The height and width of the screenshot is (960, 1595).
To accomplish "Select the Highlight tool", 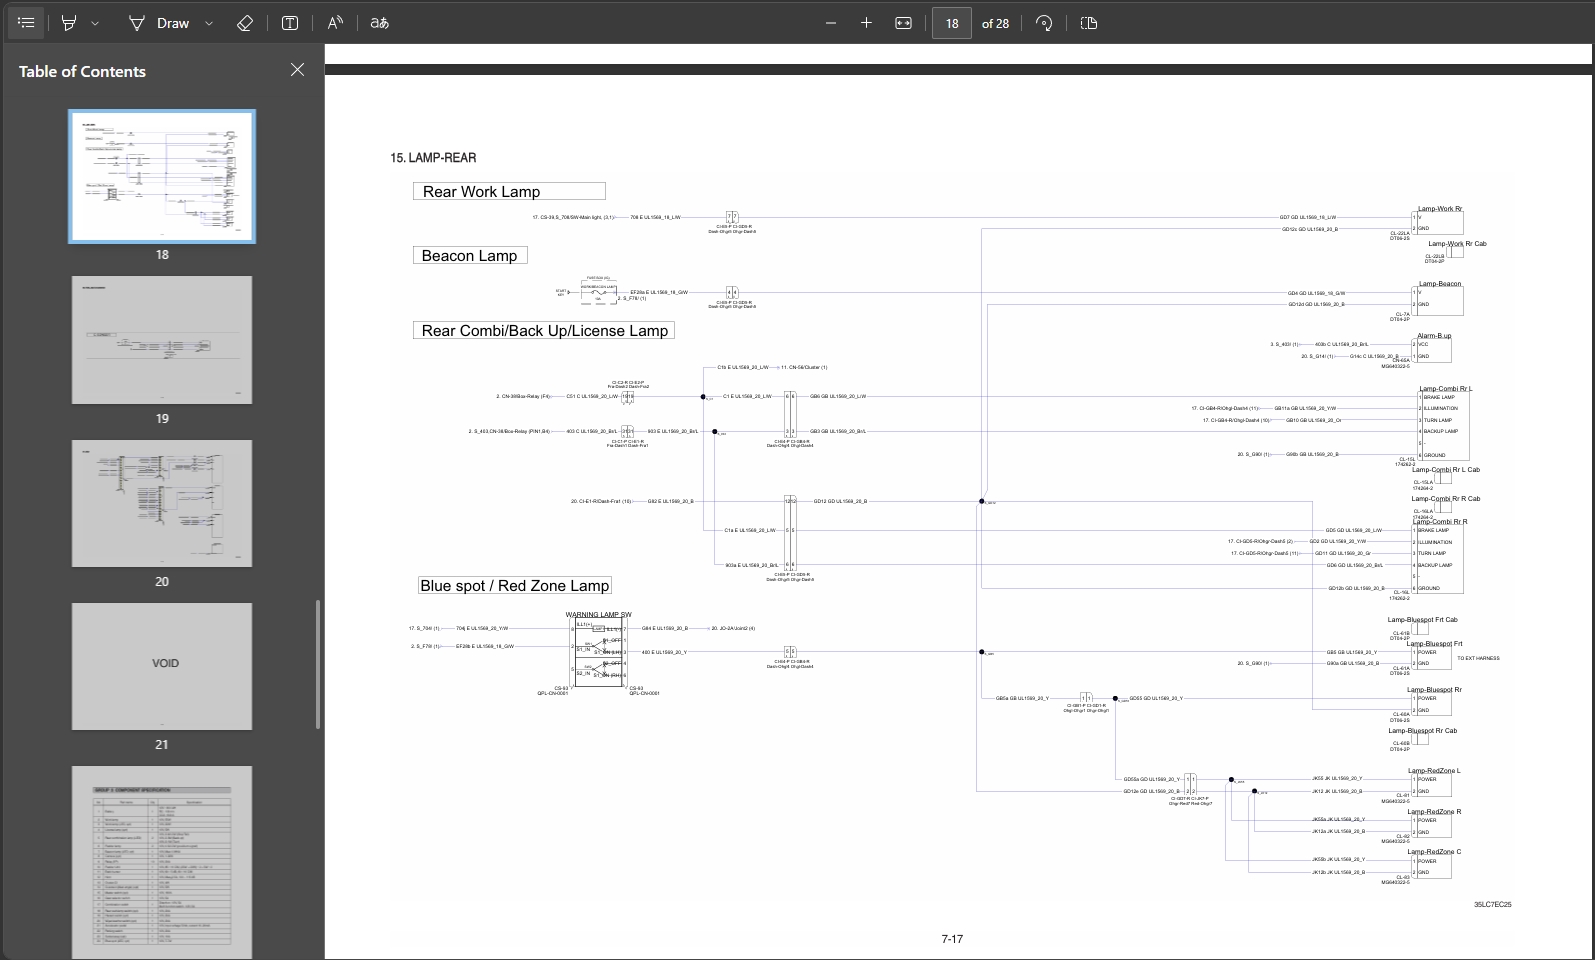I will [69, 23].
